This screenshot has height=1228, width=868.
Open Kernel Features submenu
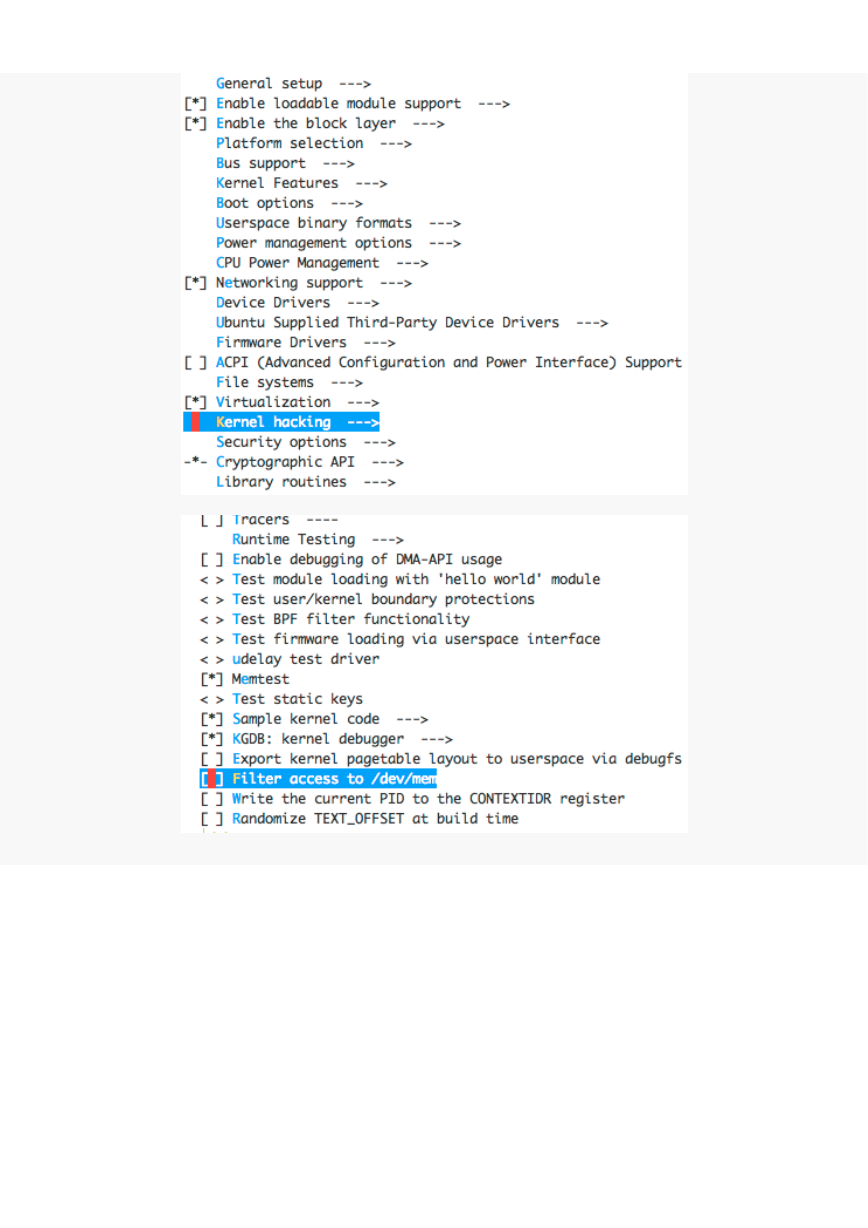[302, 184]
